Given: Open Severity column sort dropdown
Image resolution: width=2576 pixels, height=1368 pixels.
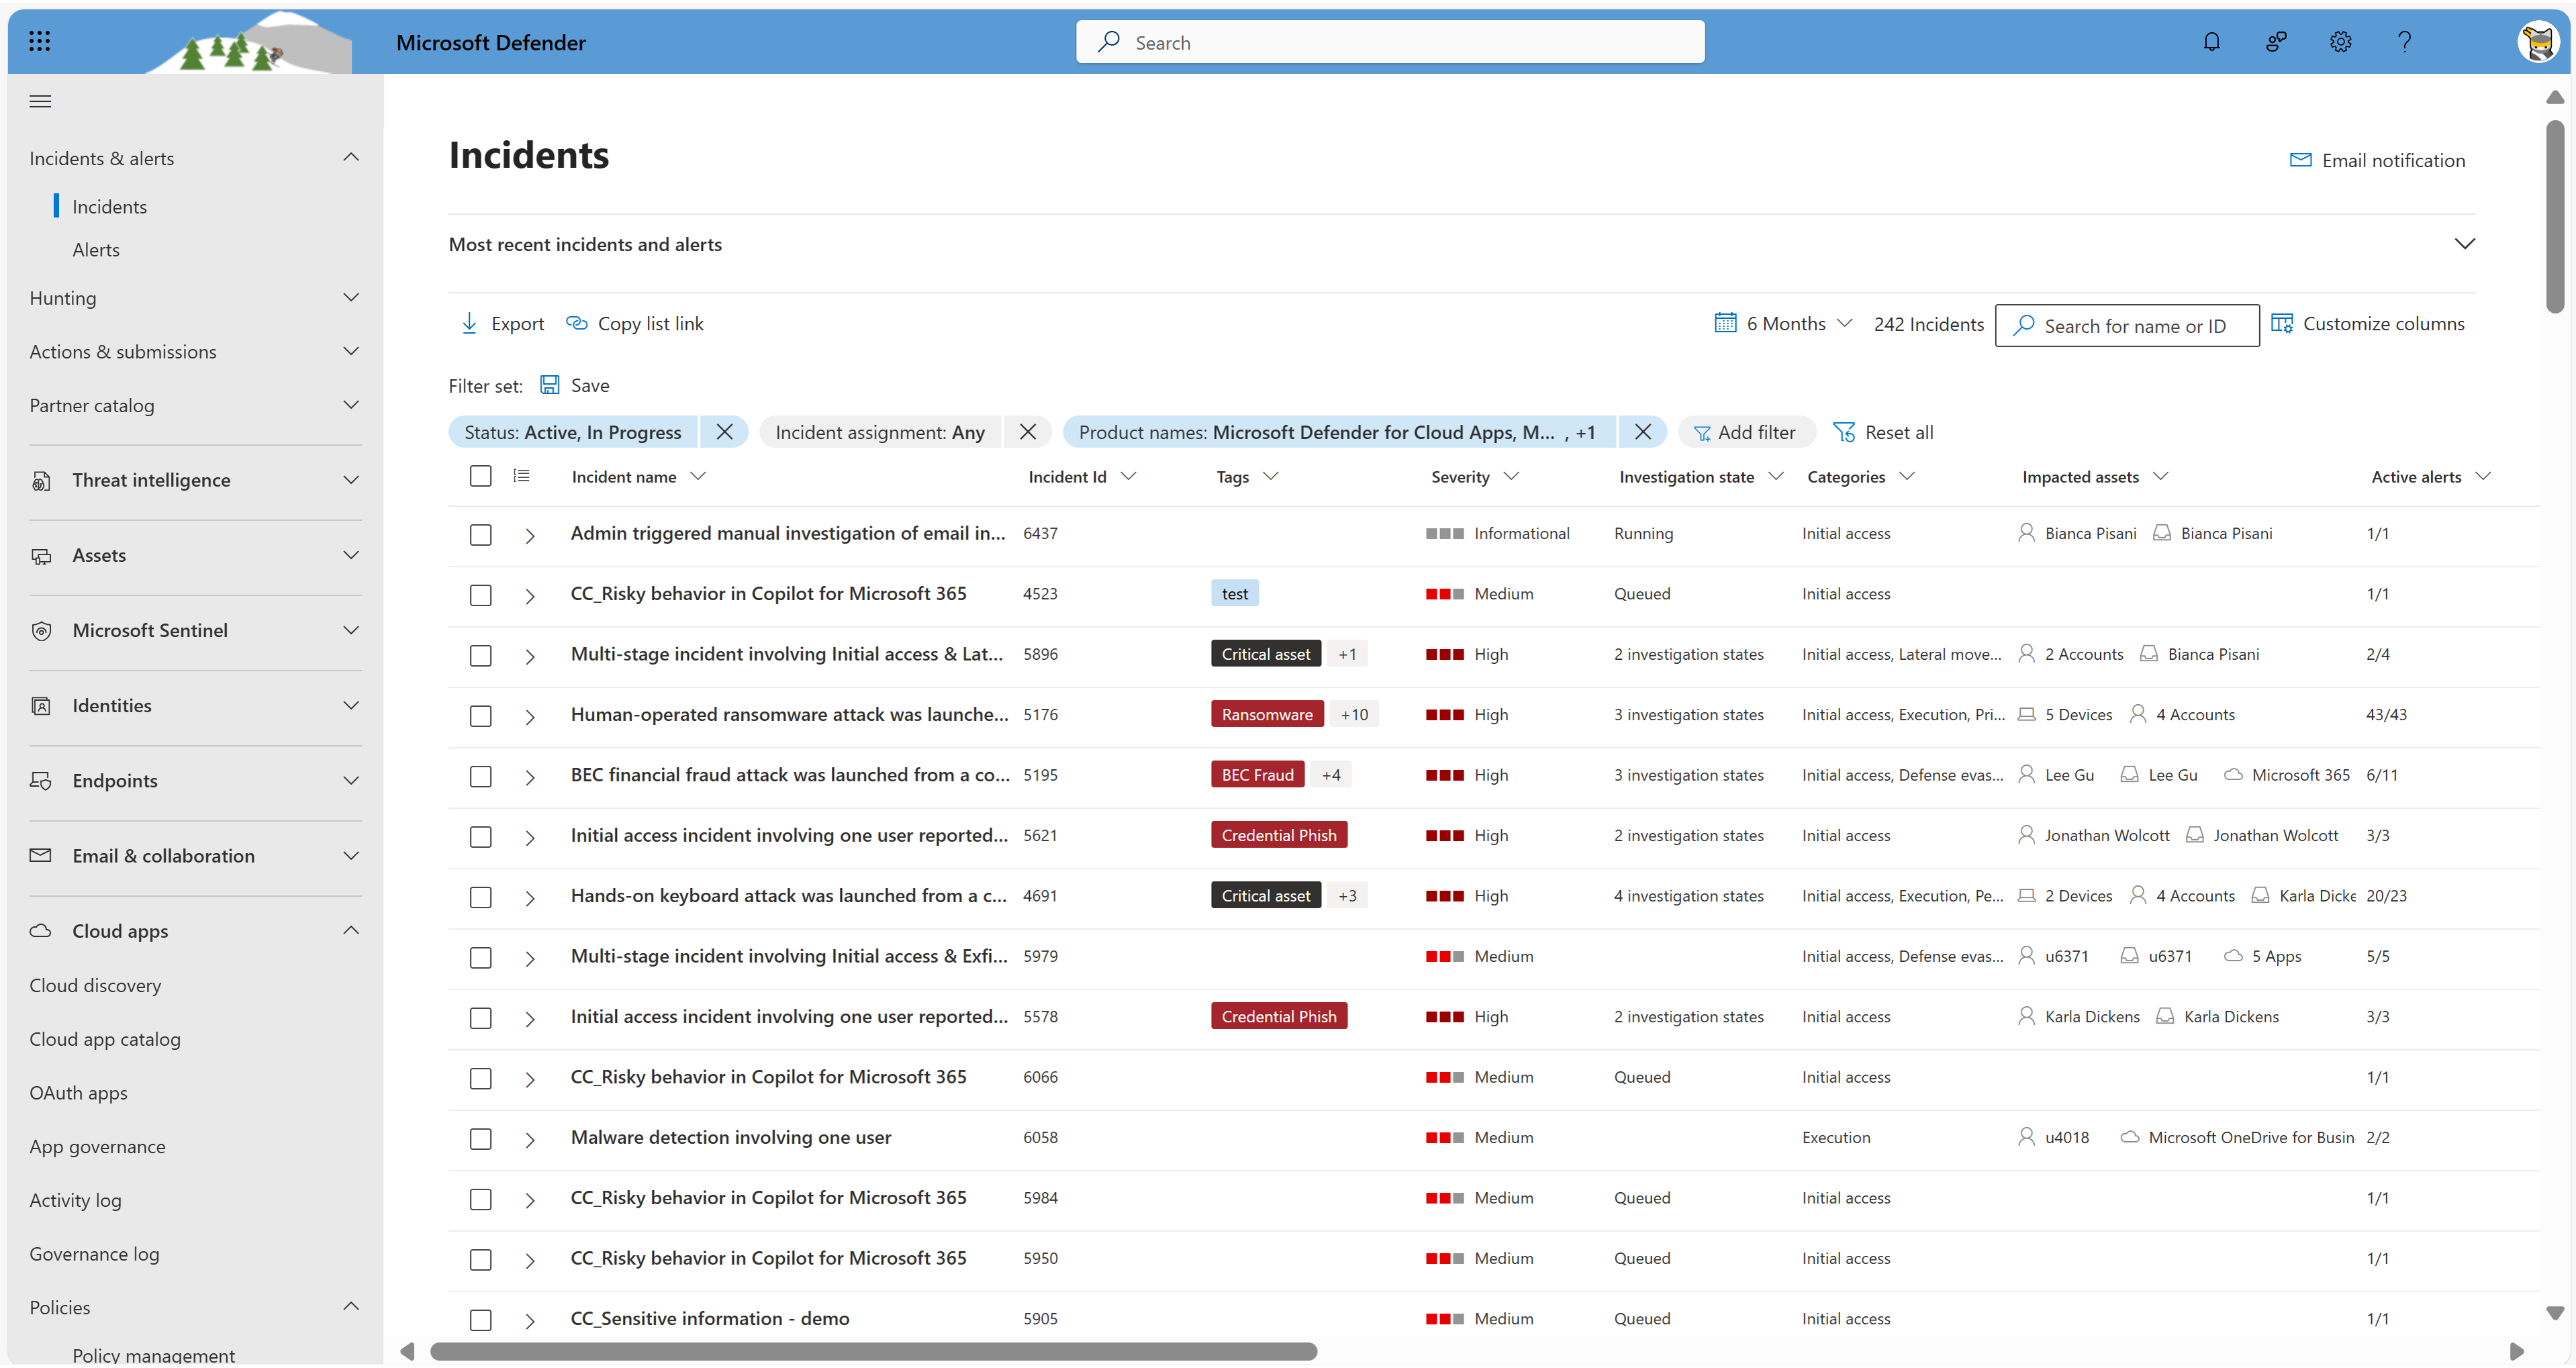Looking at the screenshot, I should click(x=1511, y=476).
